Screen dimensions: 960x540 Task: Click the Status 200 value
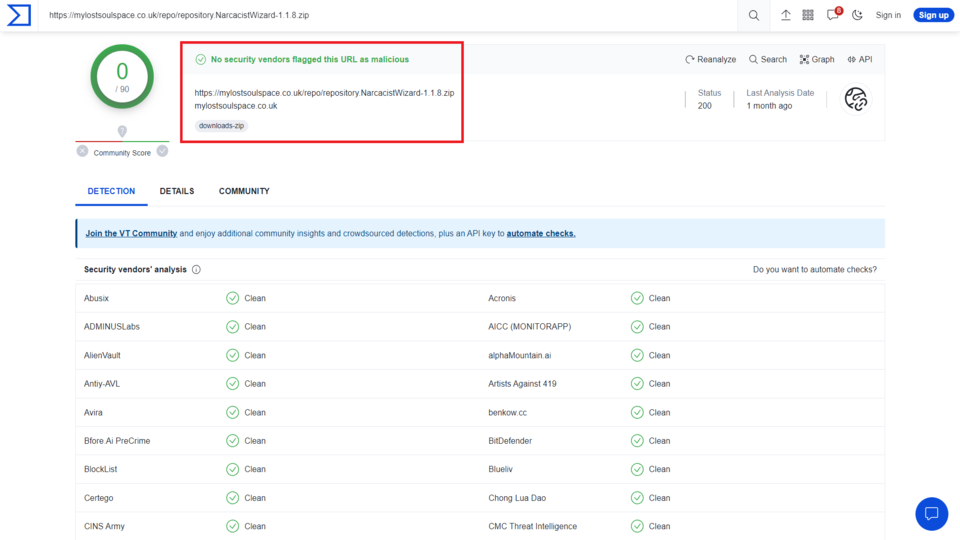[x=705, y=106]
